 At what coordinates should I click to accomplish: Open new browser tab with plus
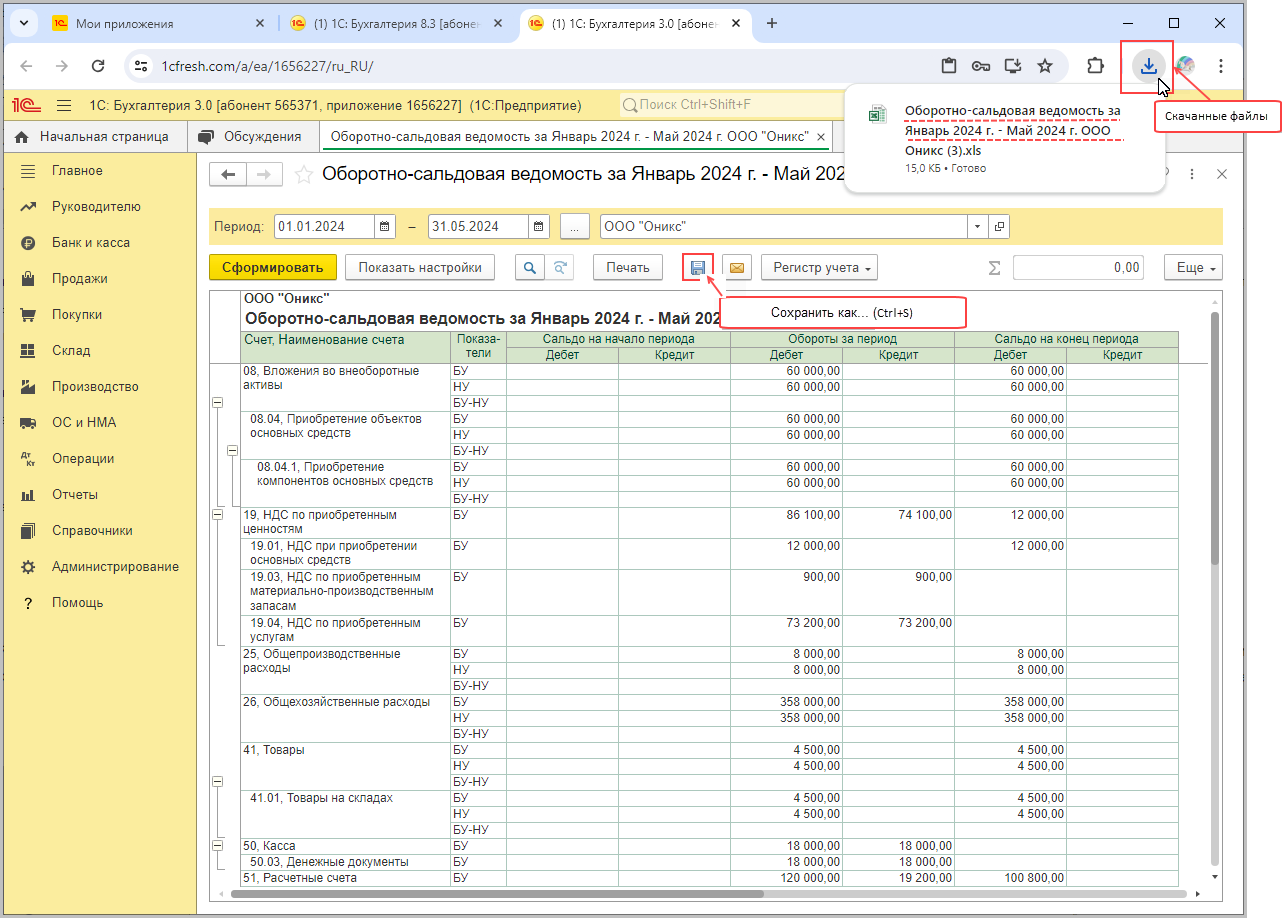pos(771,23)
